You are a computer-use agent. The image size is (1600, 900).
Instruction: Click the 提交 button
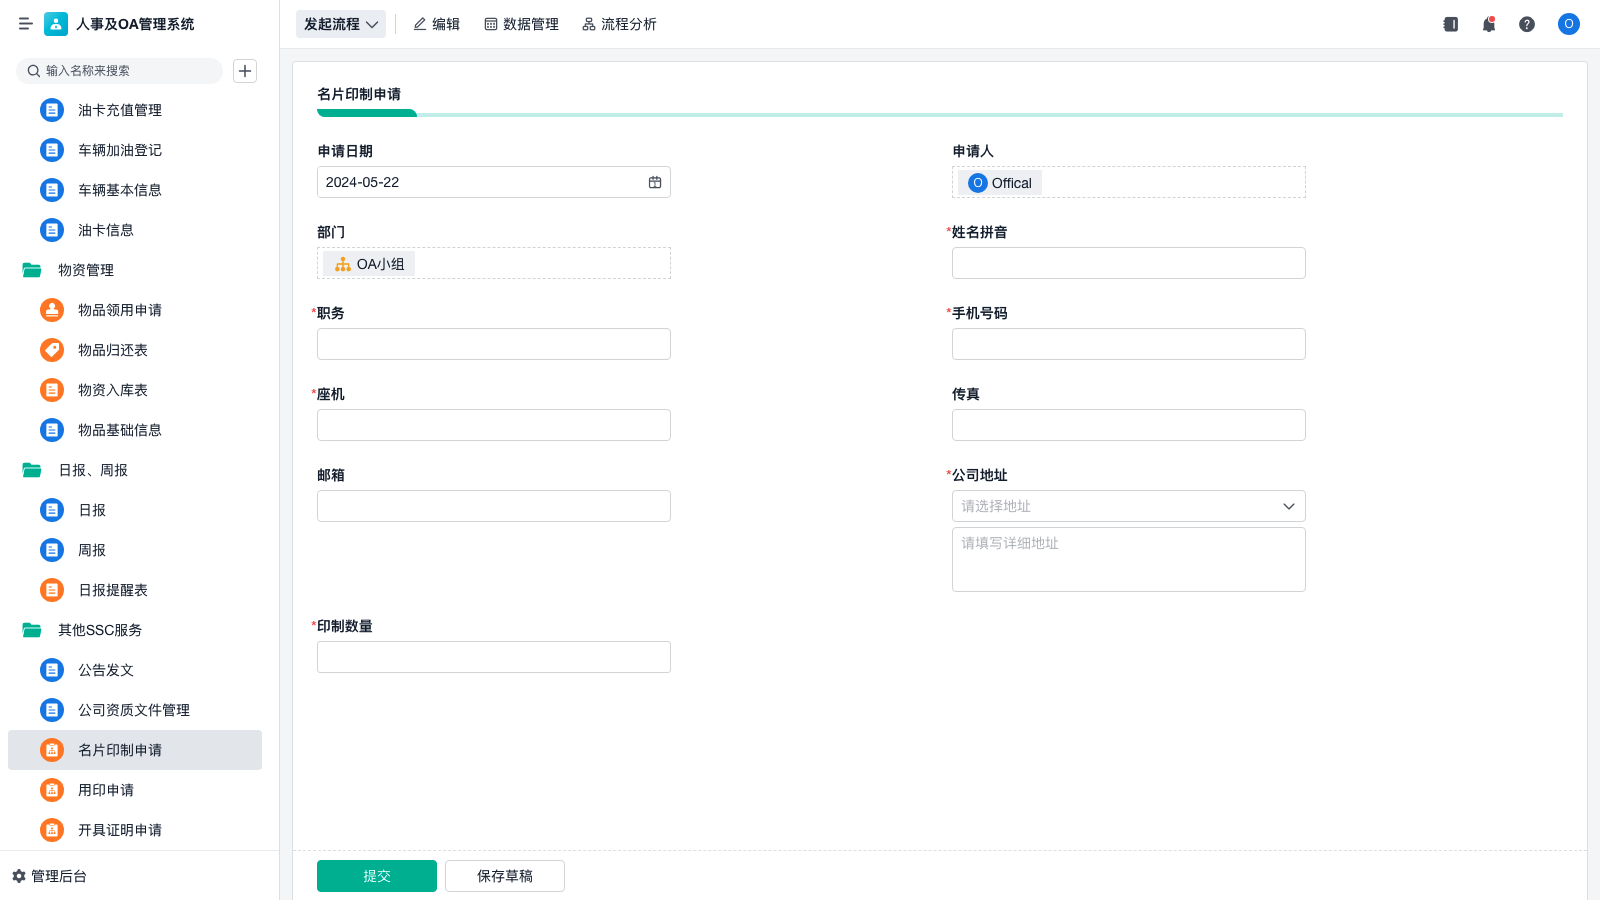[x=377, y=876]
